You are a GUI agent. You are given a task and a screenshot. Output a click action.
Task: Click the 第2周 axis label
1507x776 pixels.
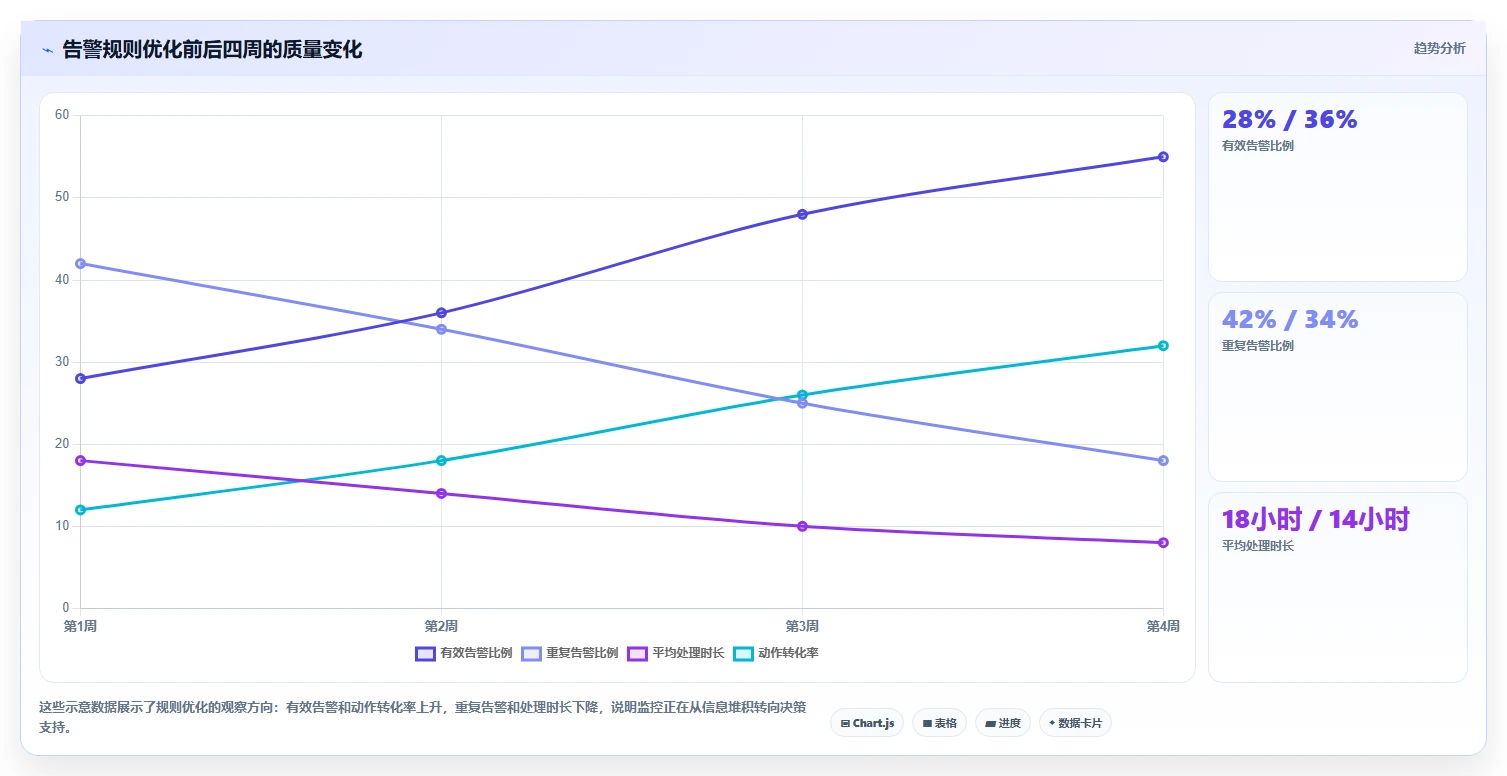pos(441,627)
